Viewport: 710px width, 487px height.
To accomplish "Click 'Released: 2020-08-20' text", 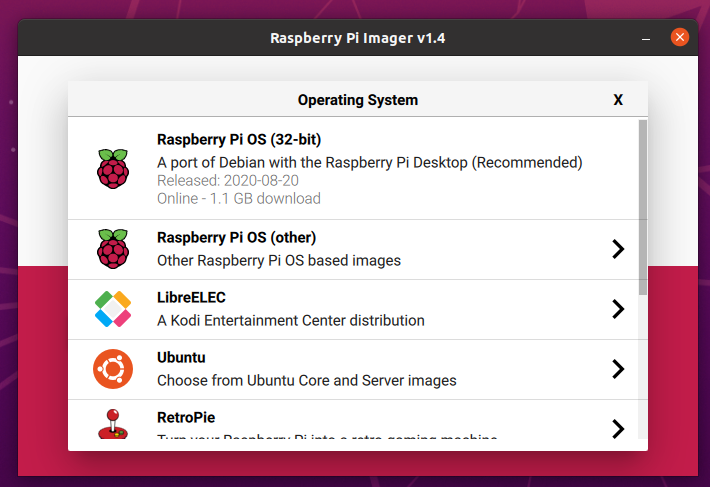I will [228, 181].
